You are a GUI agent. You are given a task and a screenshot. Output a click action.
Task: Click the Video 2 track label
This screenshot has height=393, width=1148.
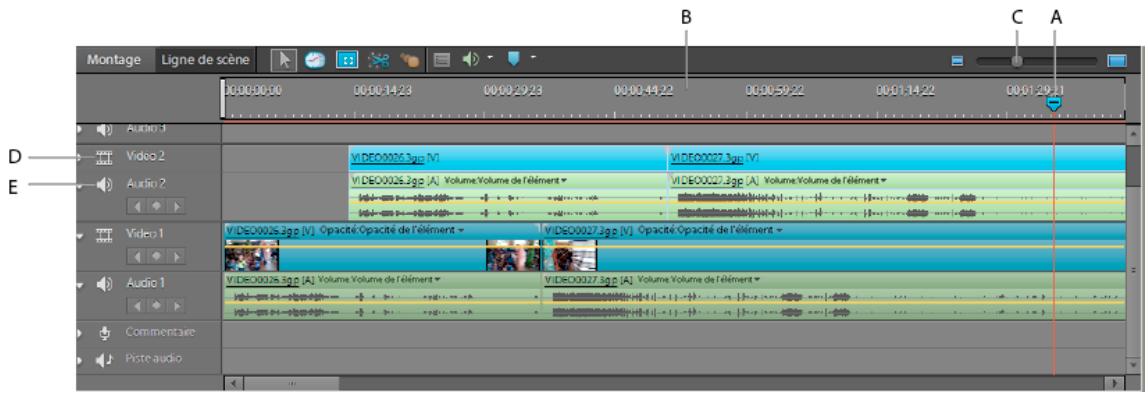[x=145, y=156]
